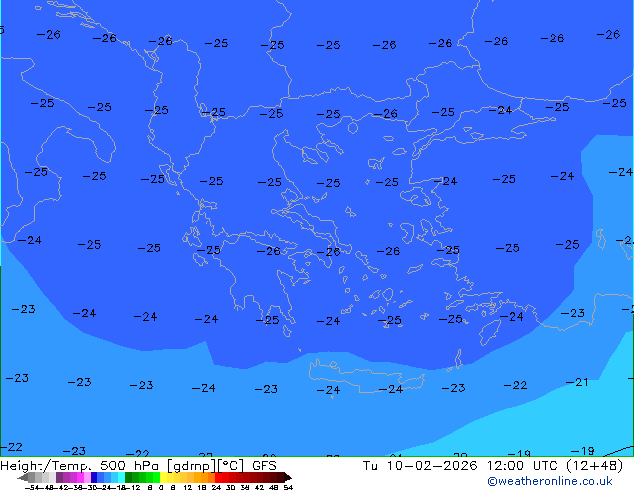634x490 pixels.
Task: Click the "GFS" model label
Action: 264,466
